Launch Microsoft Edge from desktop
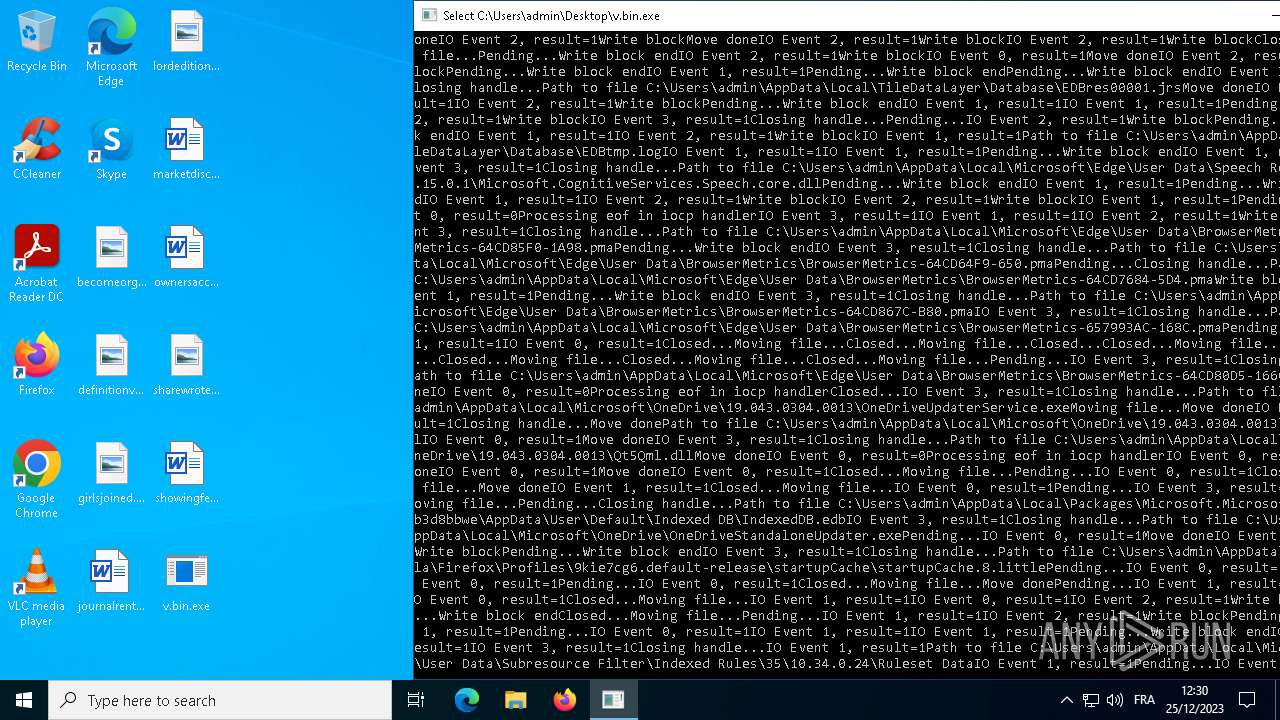 (x=111, y=48)
